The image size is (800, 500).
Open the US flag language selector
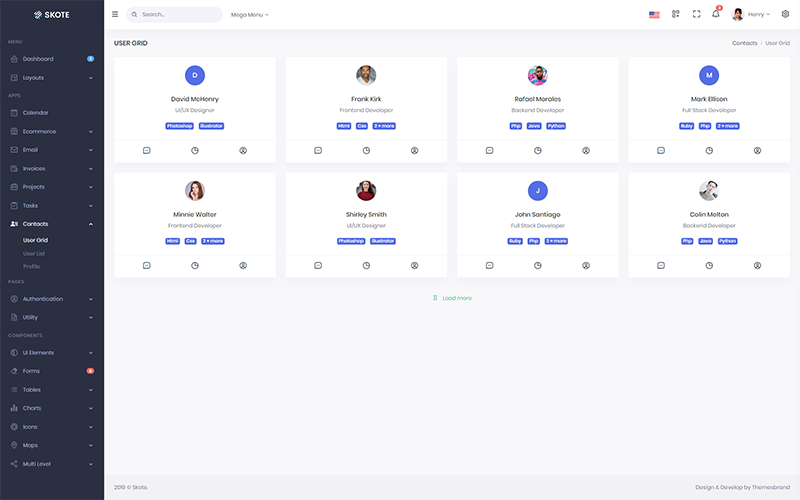click(654, 15)
